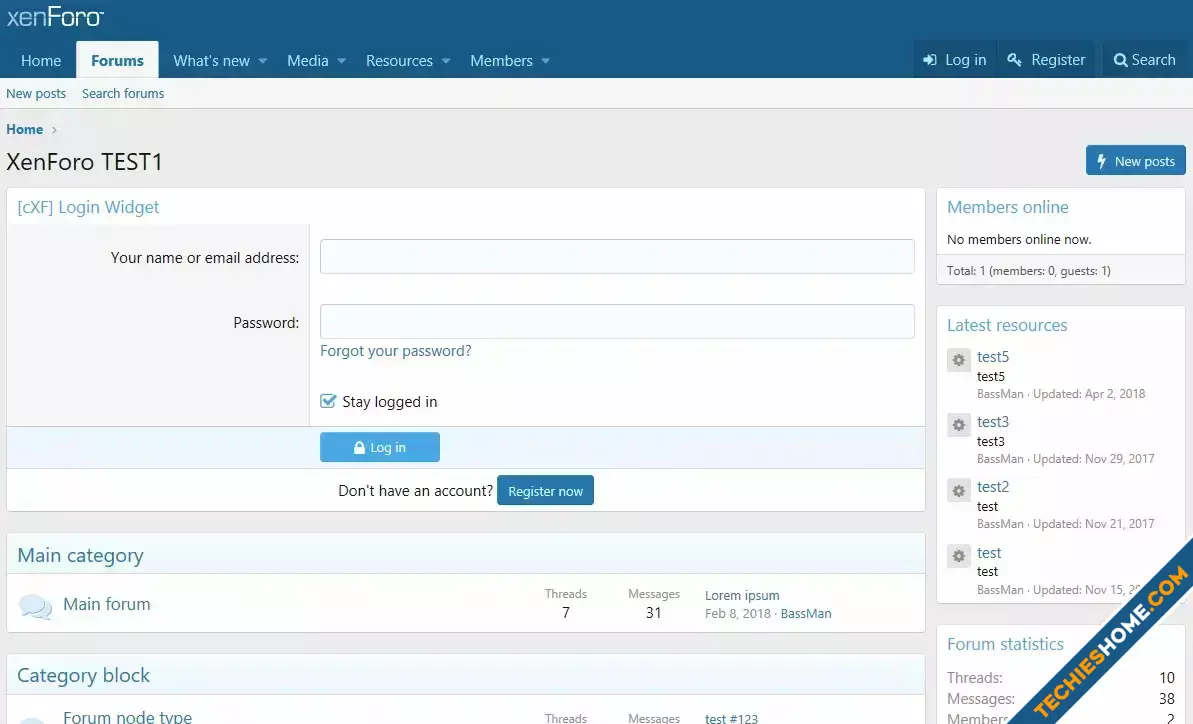Select the Forums nav tab
Image resolution: width=1193 pixels, height=724 pixels.
tap(117, 60)
